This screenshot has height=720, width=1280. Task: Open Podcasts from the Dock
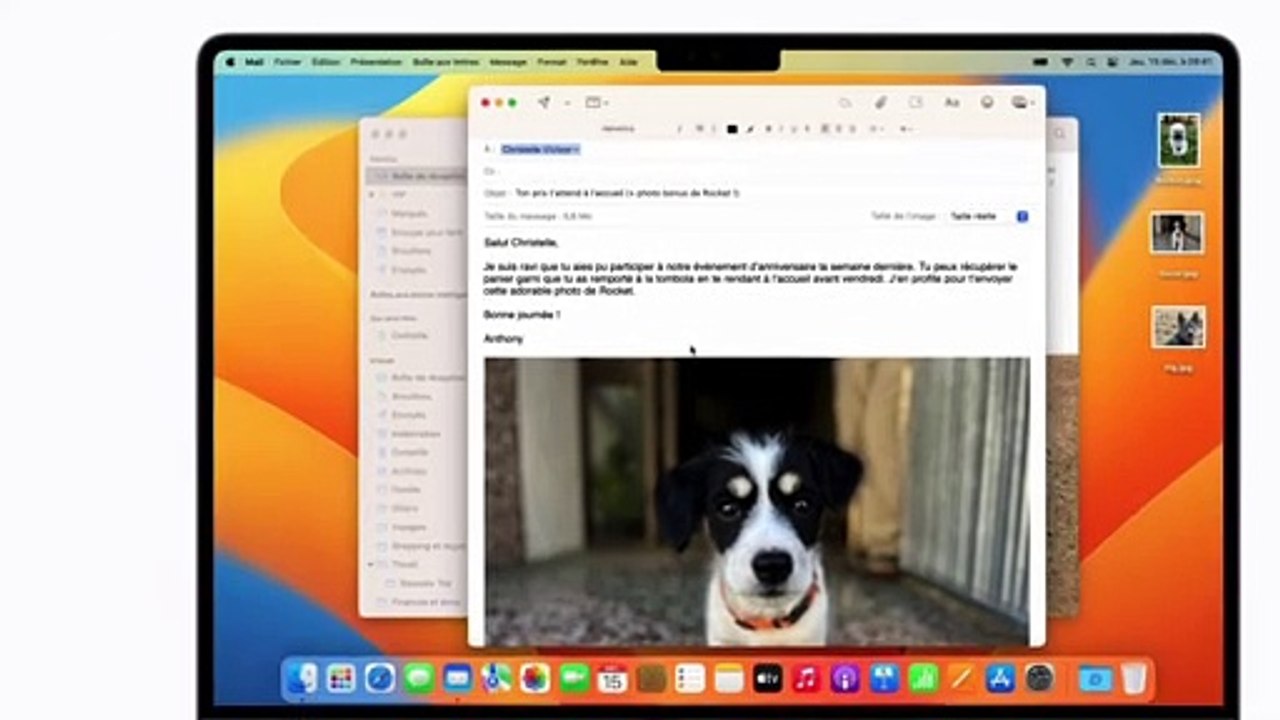(845, 678)
